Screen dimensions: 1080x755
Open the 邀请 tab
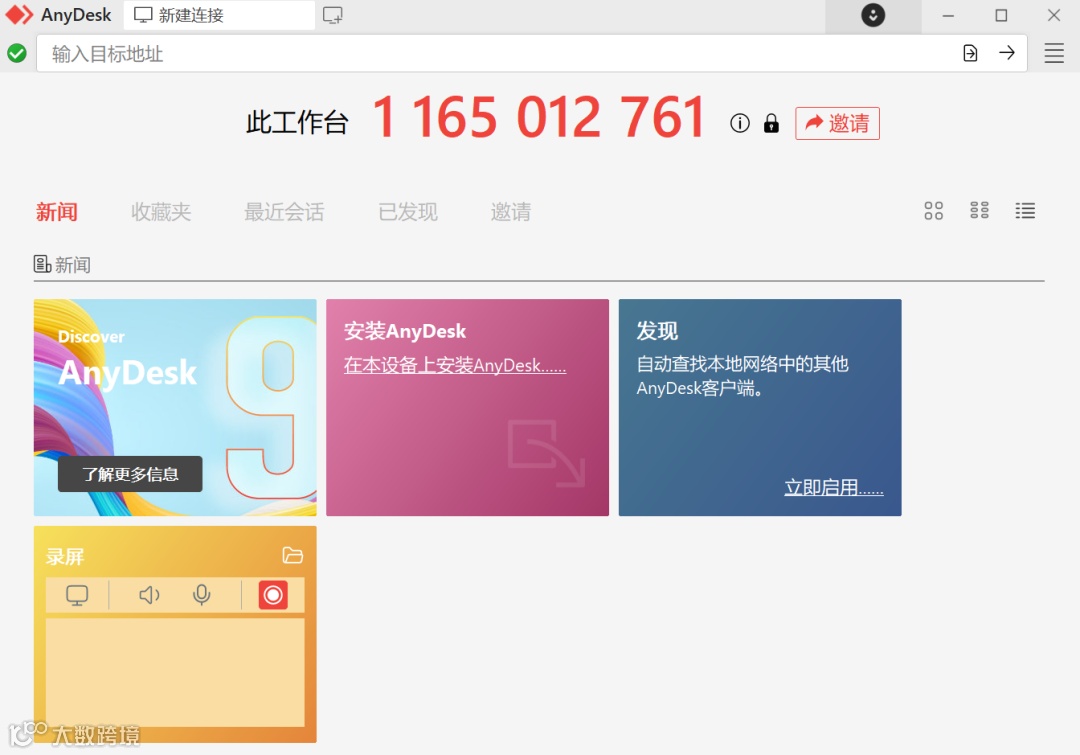click(510, 211)
